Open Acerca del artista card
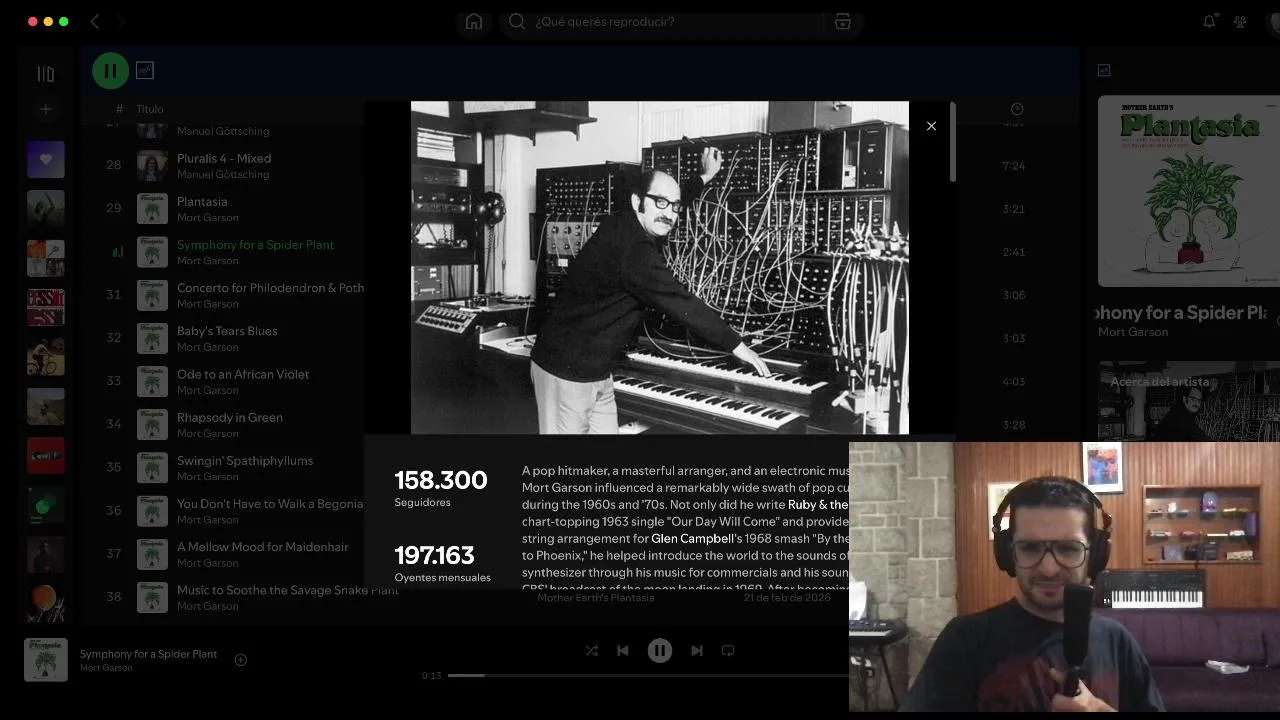The image size is (1280, 720). (1189, 400)
